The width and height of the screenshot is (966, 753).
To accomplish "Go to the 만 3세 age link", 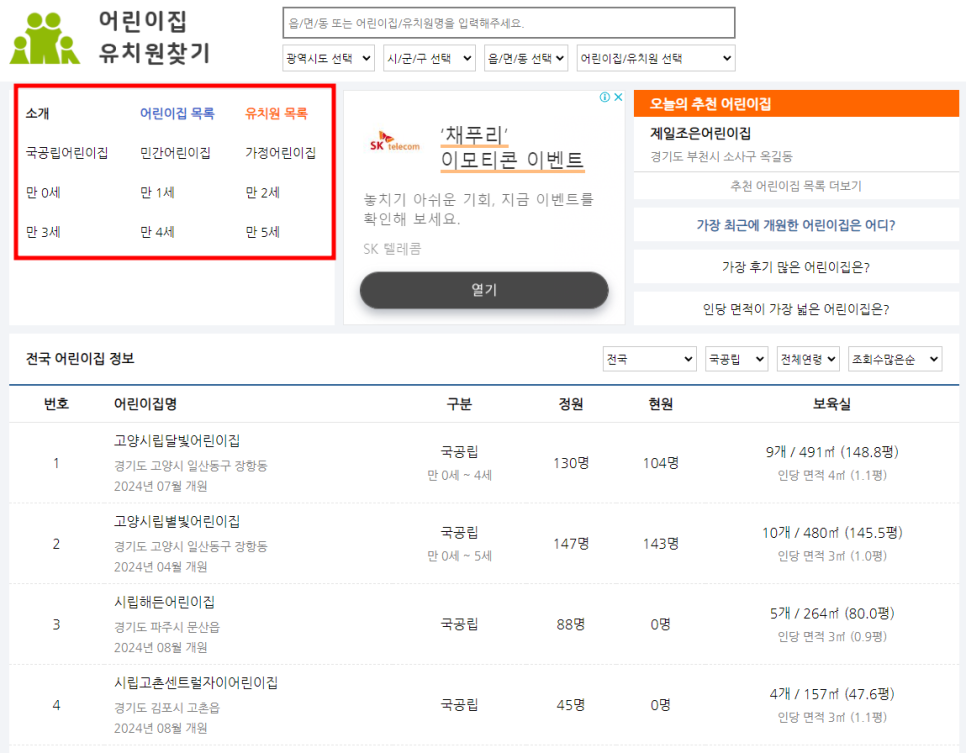I will pyautogui.click(x=44, y=232).
